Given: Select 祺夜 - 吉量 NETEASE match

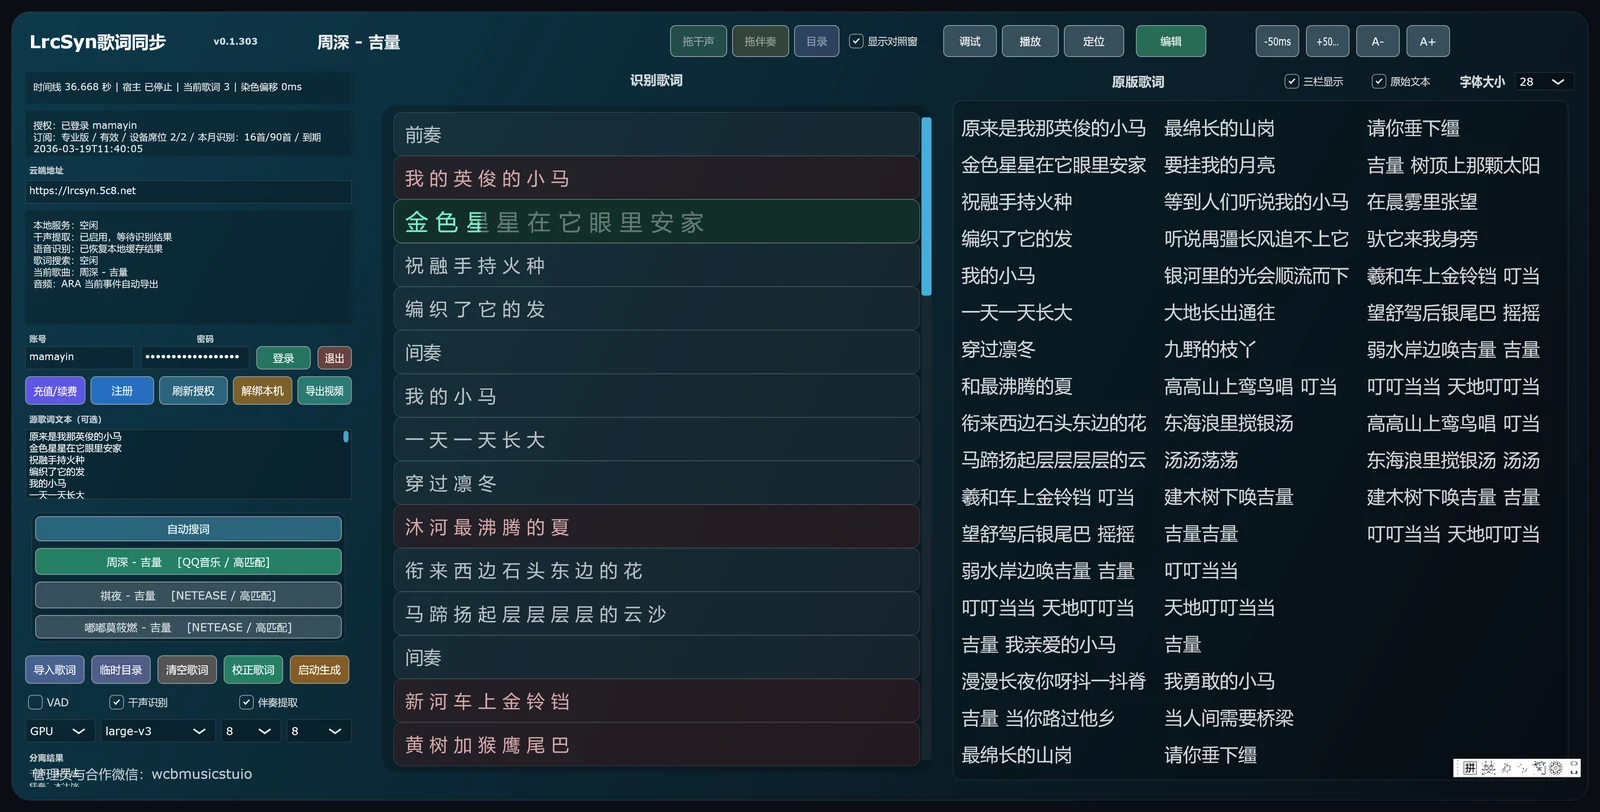Looking at the screenshot, I should 188,595.
